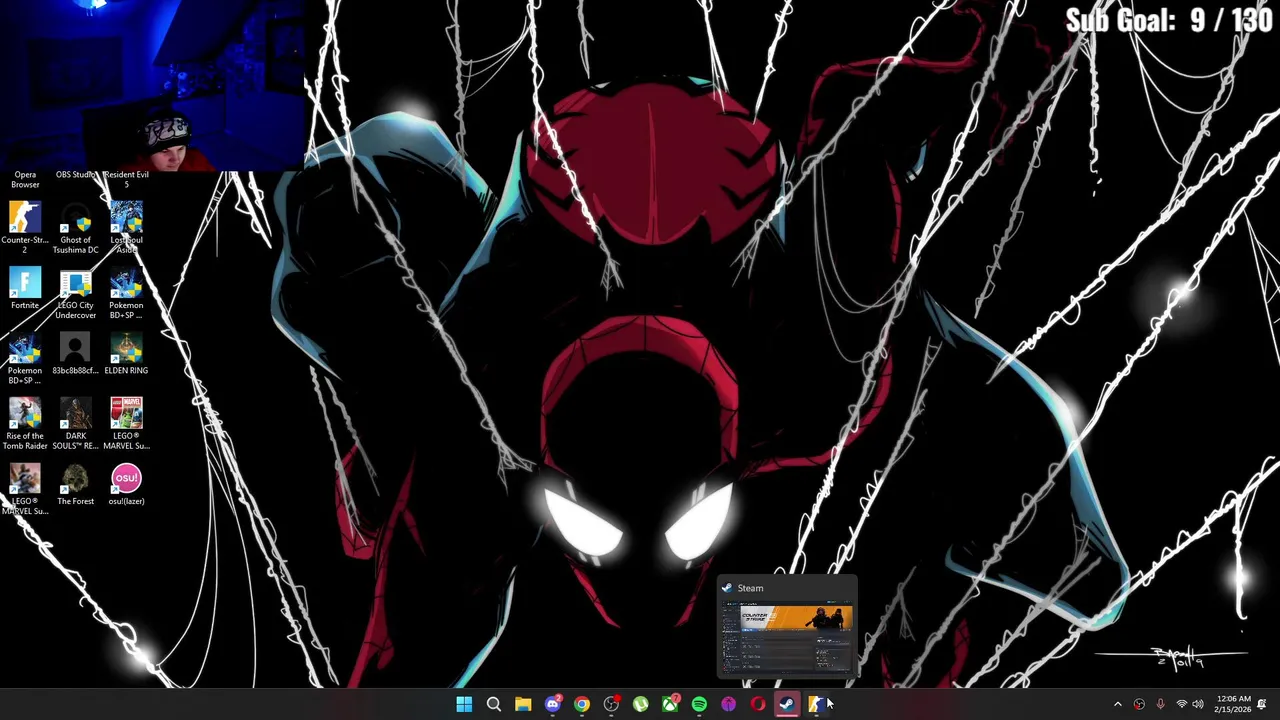Select the Opera Browser desktop label

coord(25,180)
